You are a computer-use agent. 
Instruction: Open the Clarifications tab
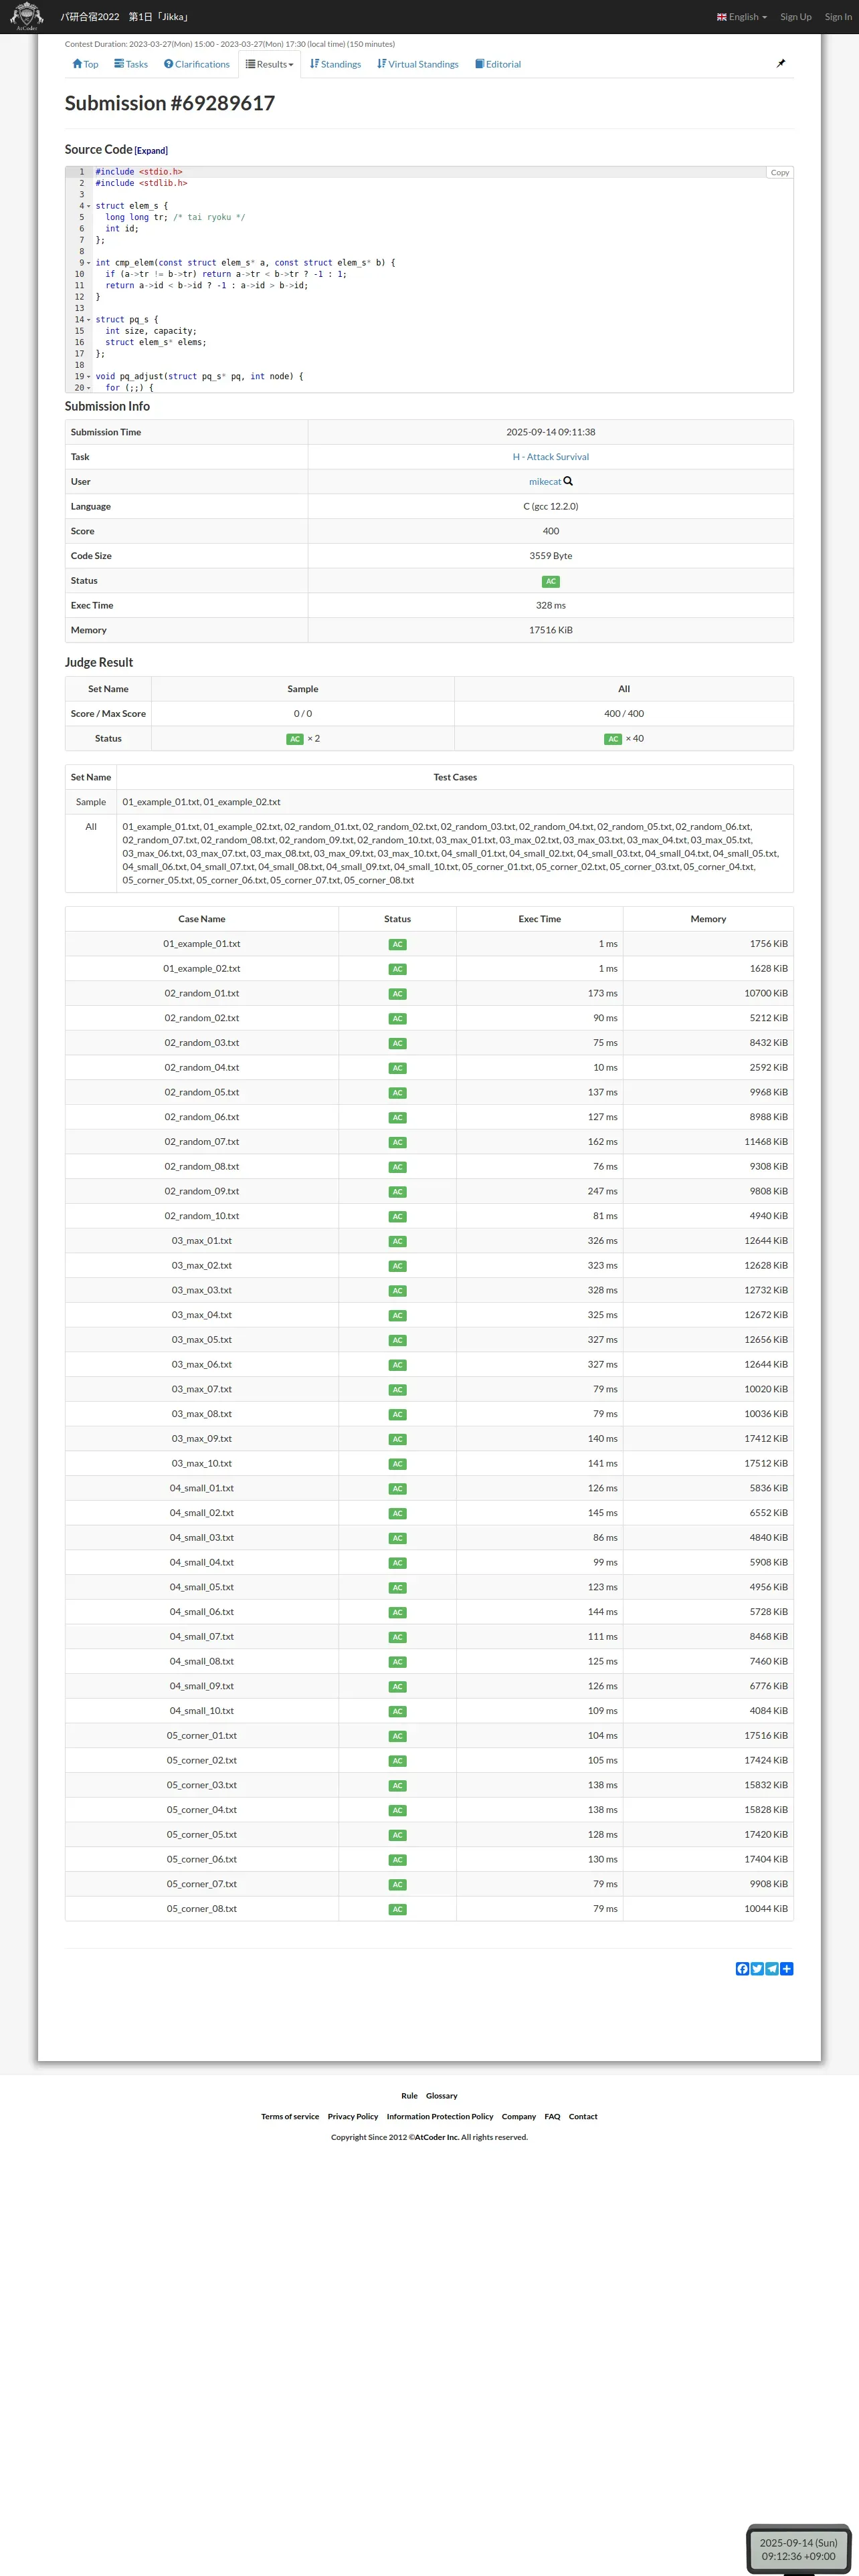[197, 64]
